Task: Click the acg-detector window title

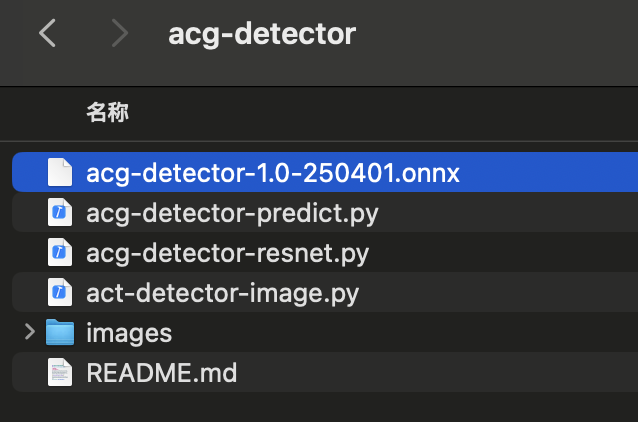Action: [262, 34]
